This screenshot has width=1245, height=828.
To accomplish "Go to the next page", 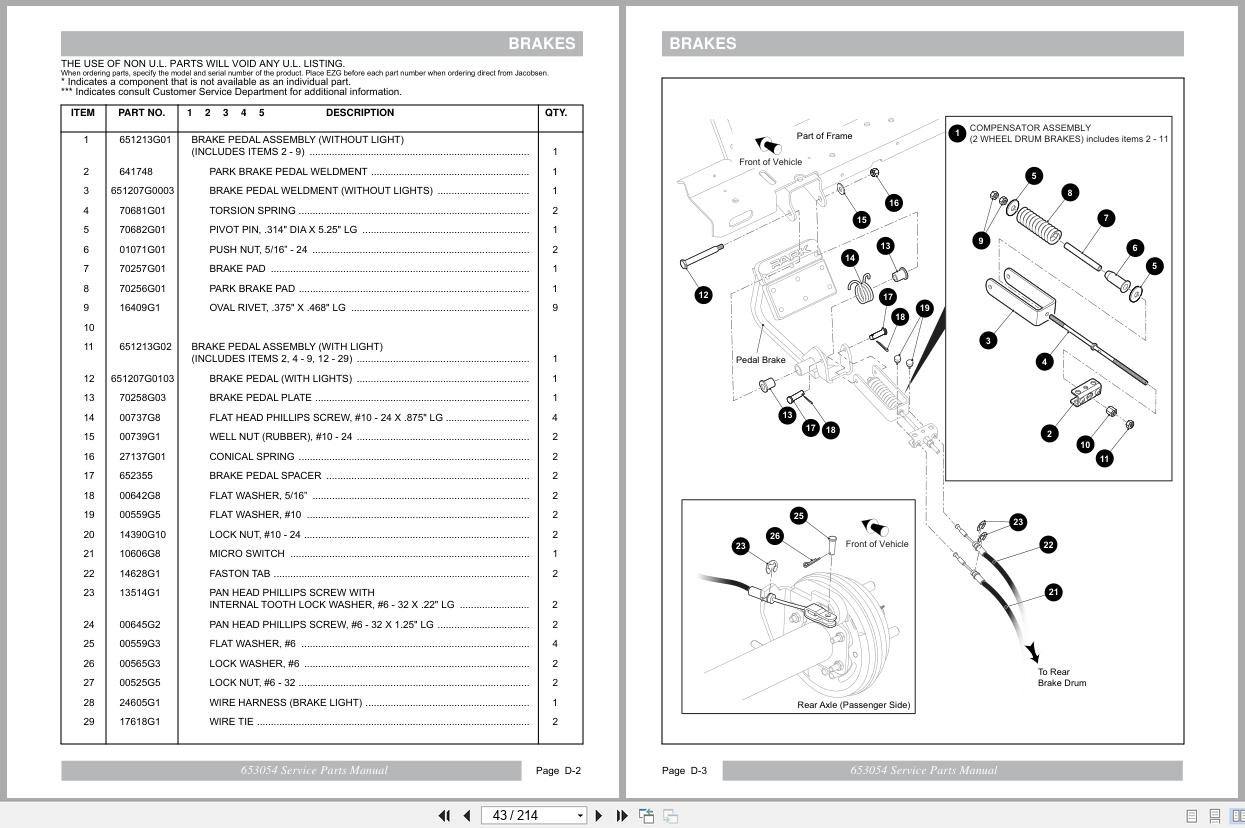I will pyautogui.click(x=599, y=816).
